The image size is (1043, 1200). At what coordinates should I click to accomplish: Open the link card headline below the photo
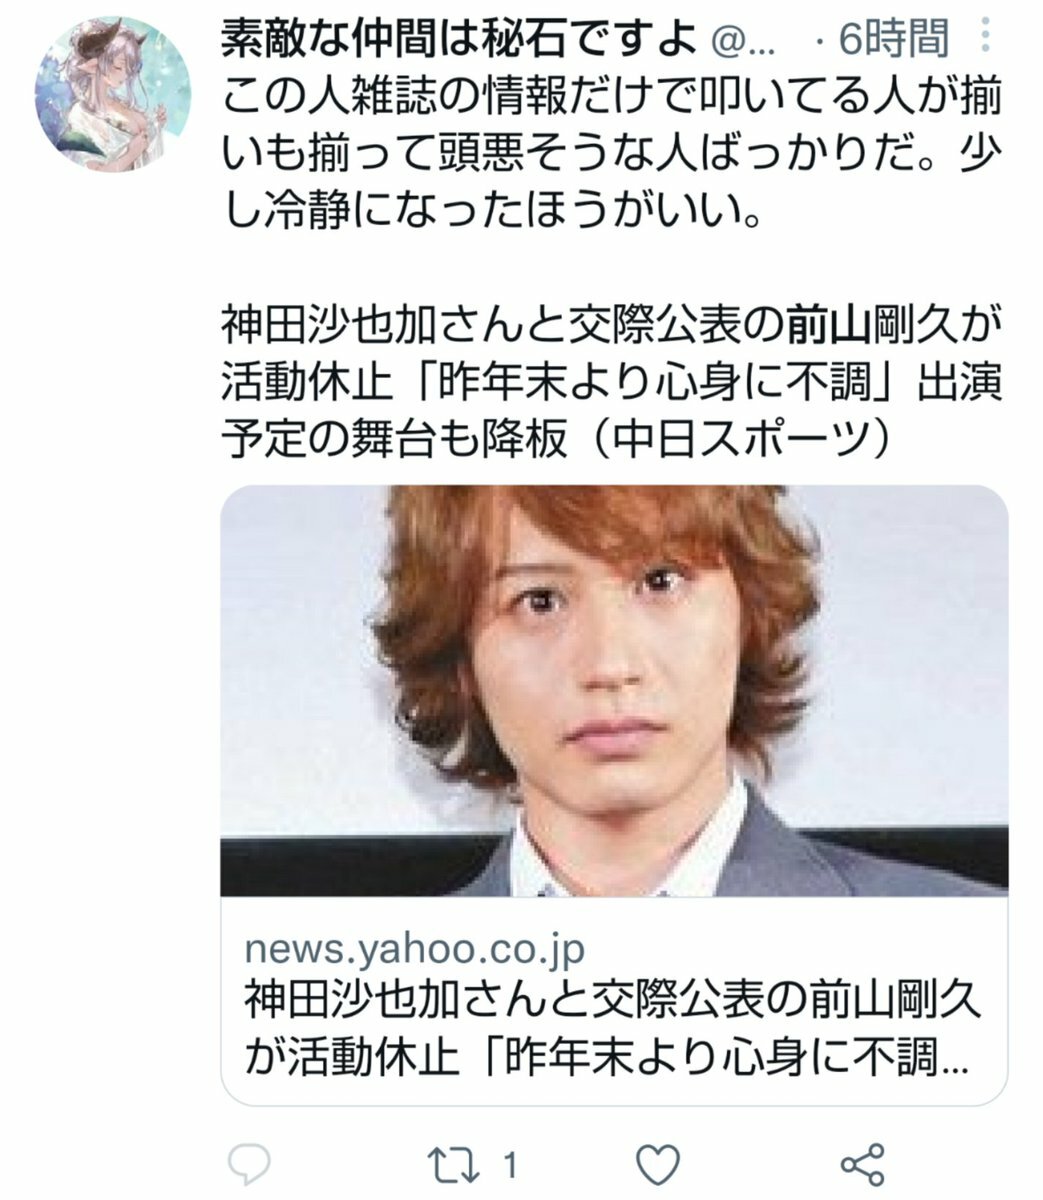tap(612, 1027)
